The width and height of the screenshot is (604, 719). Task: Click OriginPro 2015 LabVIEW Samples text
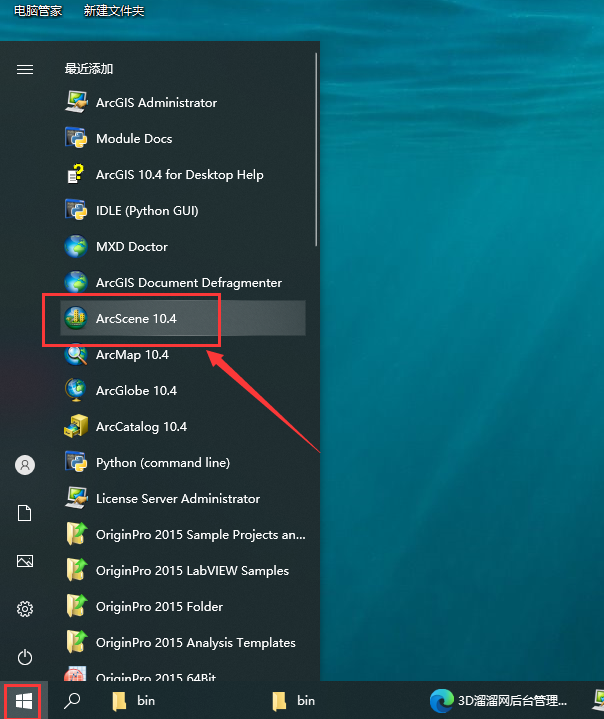click(x=193, y=570)
